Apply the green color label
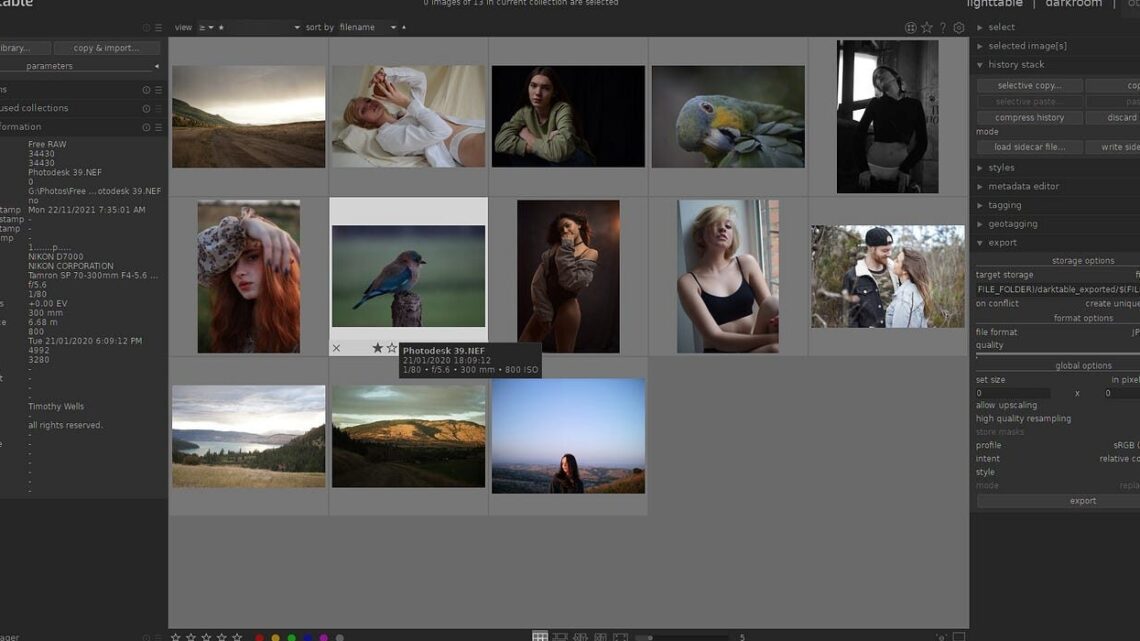1140x641 pixels. (x=292, y=637)
